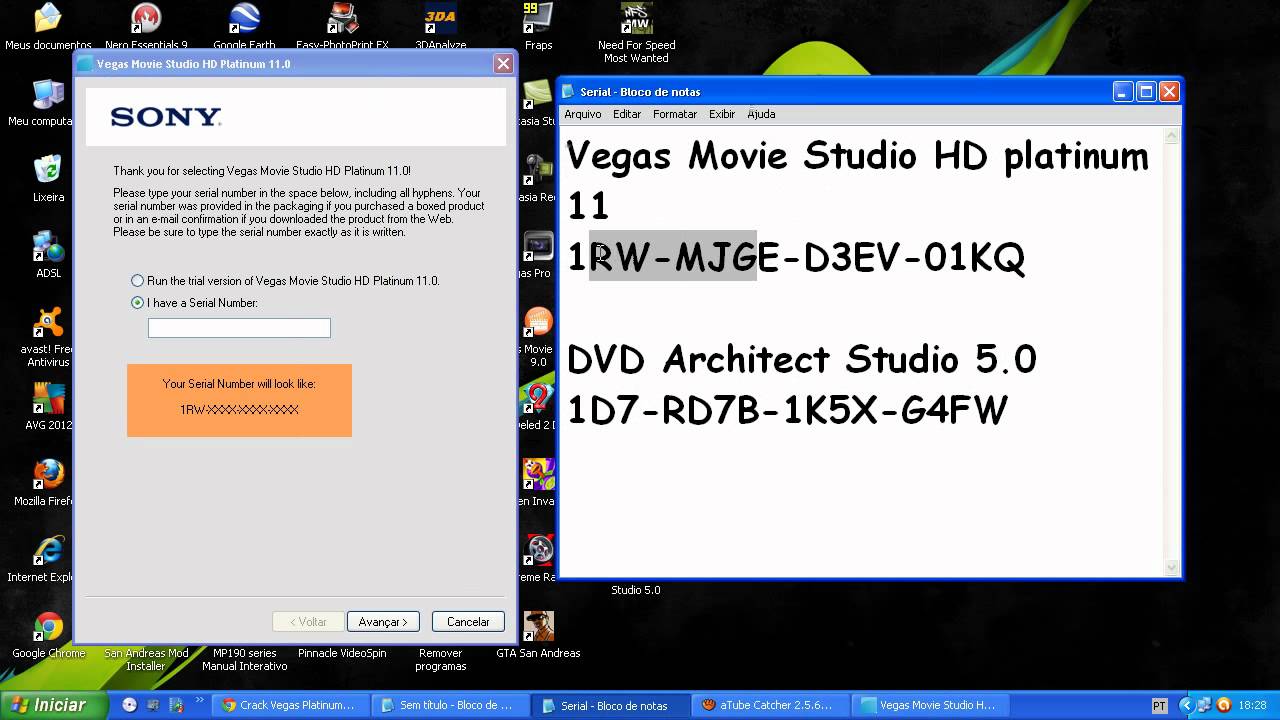Click the orange example serial number box
This screenshot has width=1280, height=720.
coord(239,400)
